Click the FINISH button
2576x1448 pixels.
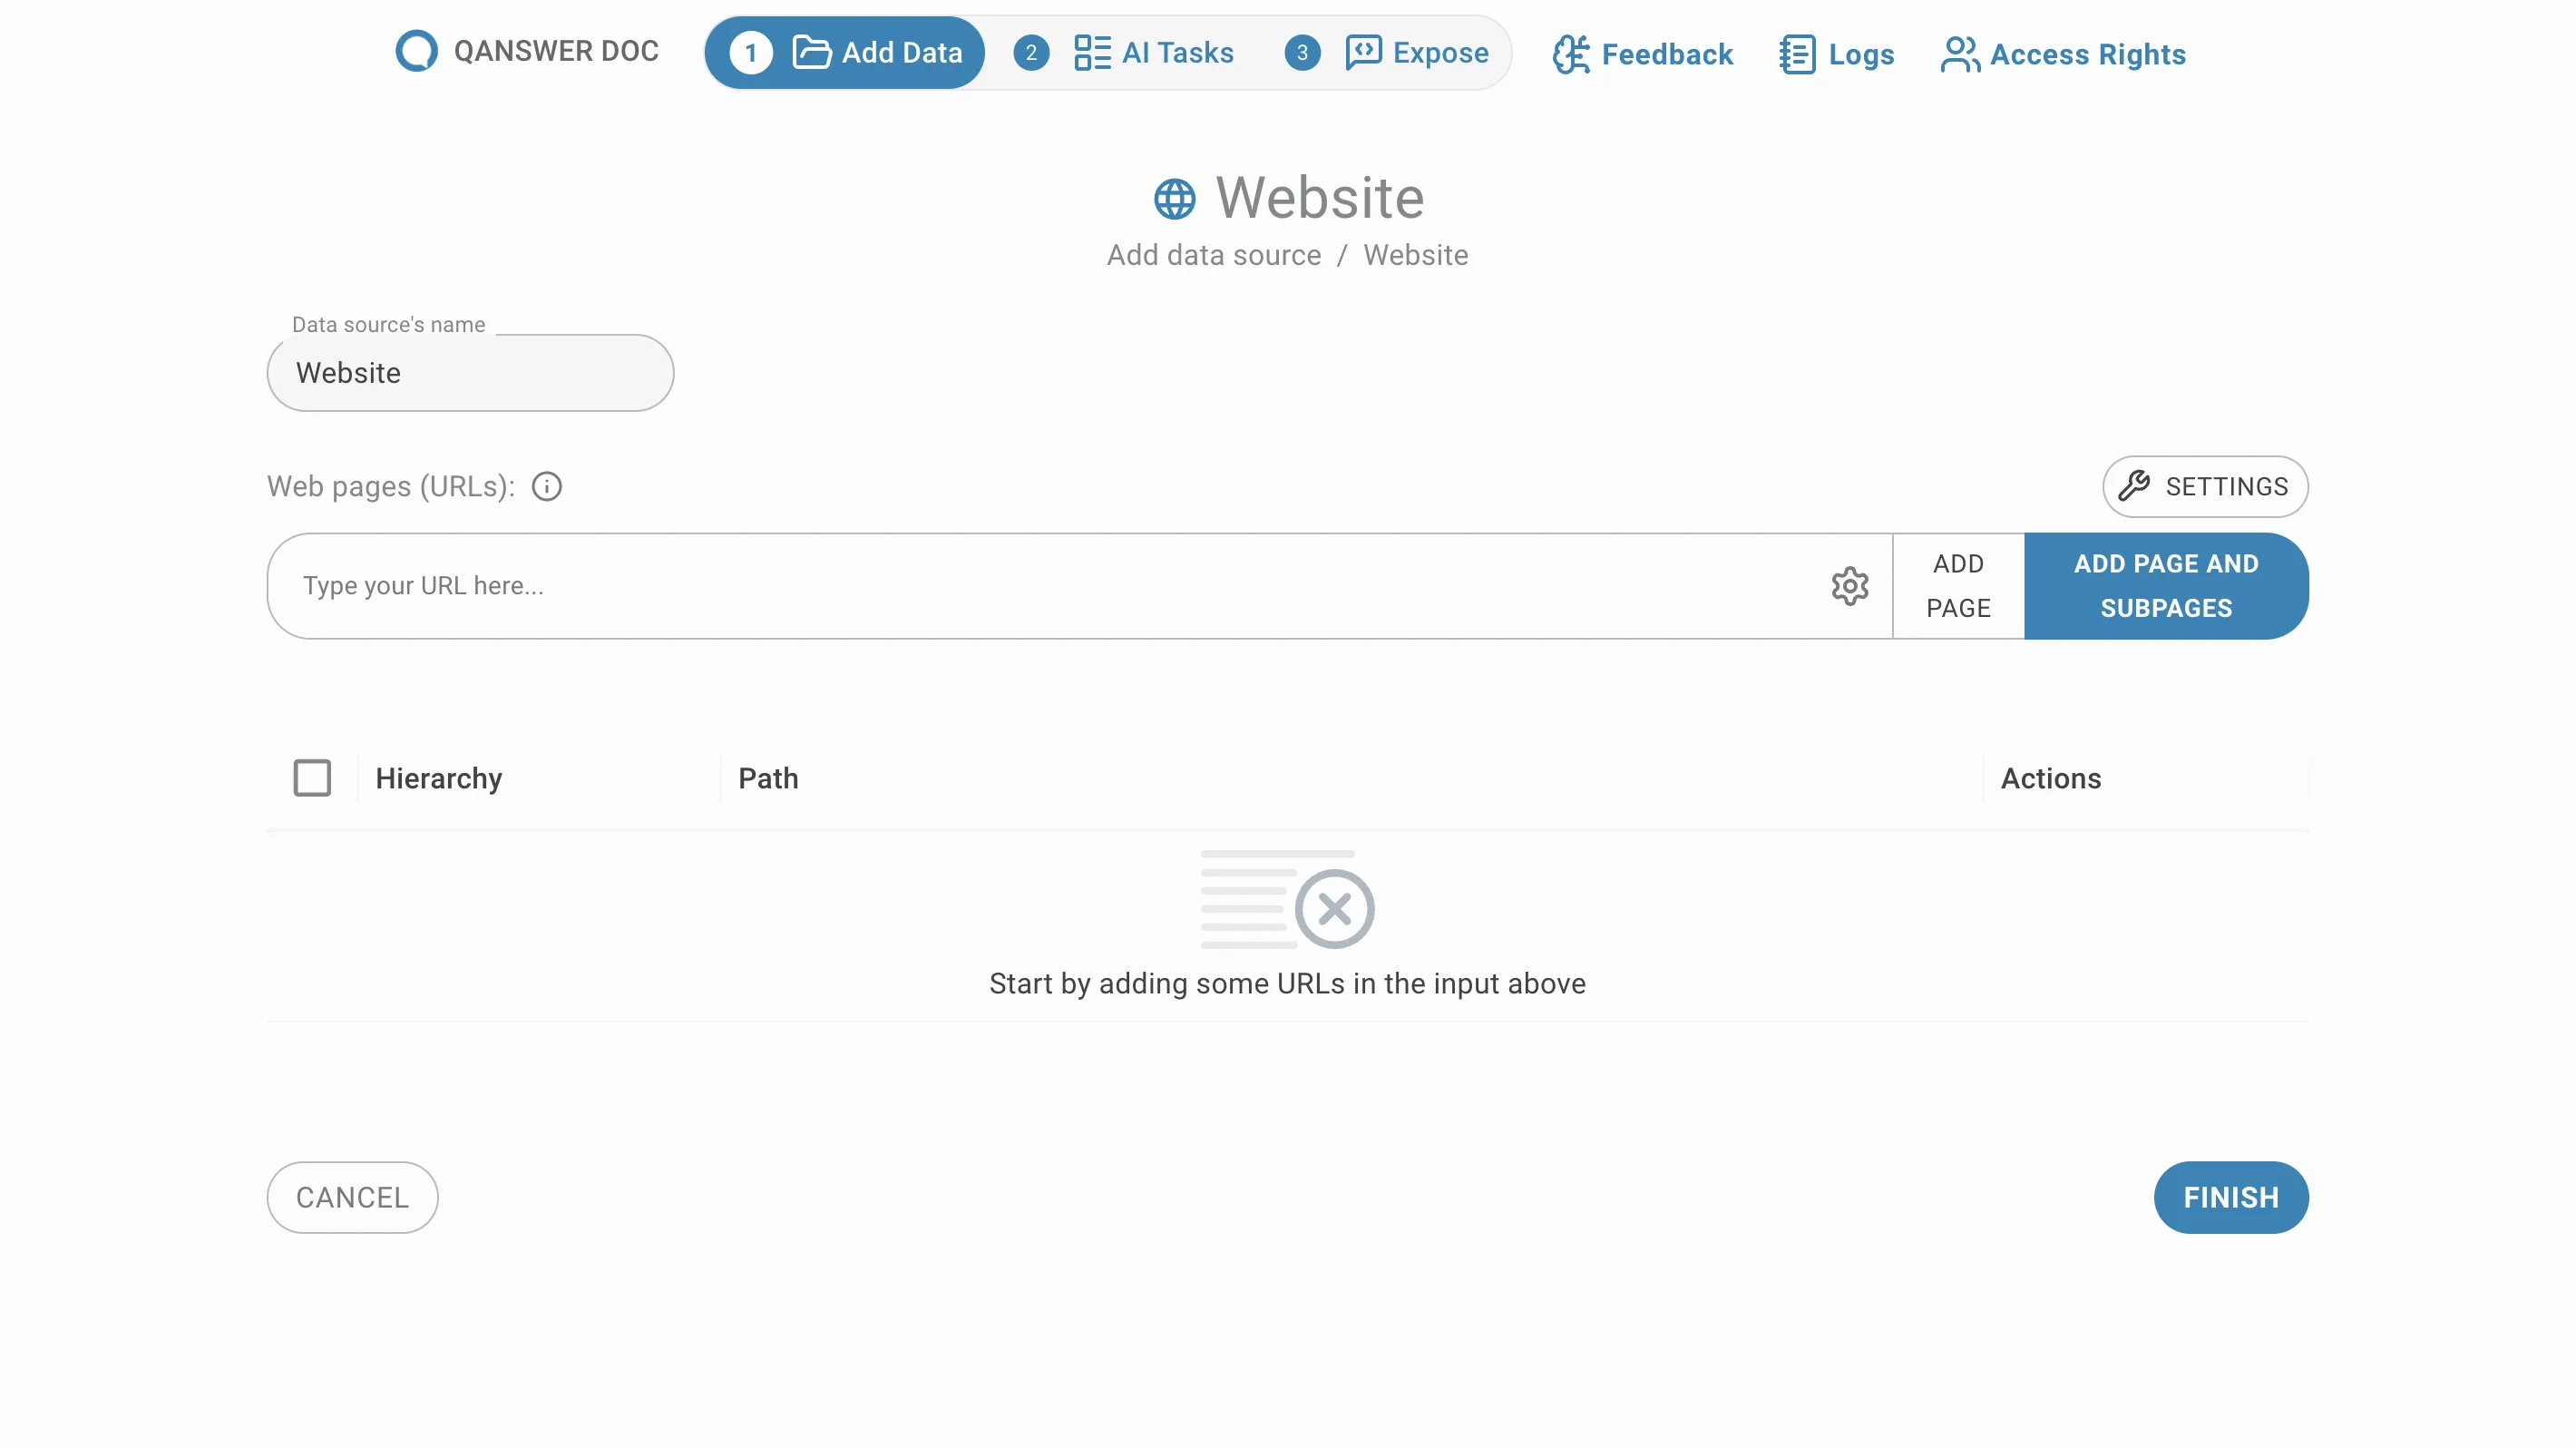(x=2230, y=1197)
